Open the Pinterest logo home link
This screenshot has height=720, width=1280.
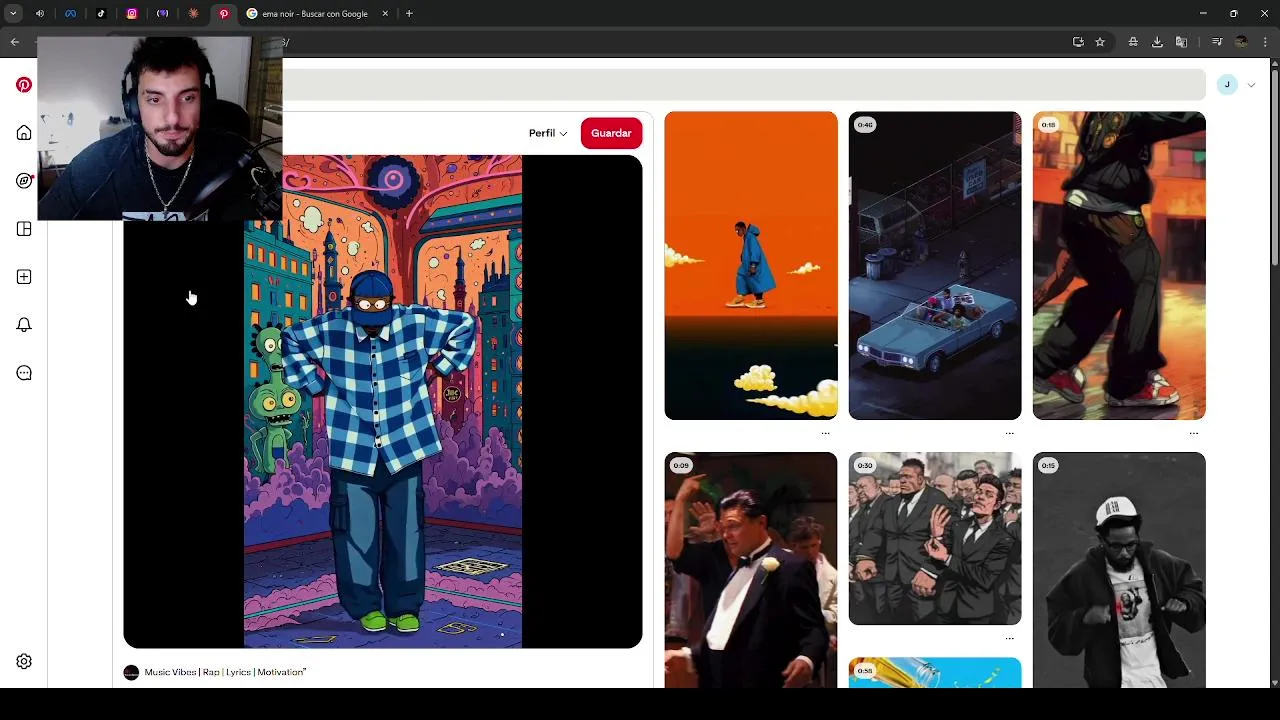(x=24, y=85)
